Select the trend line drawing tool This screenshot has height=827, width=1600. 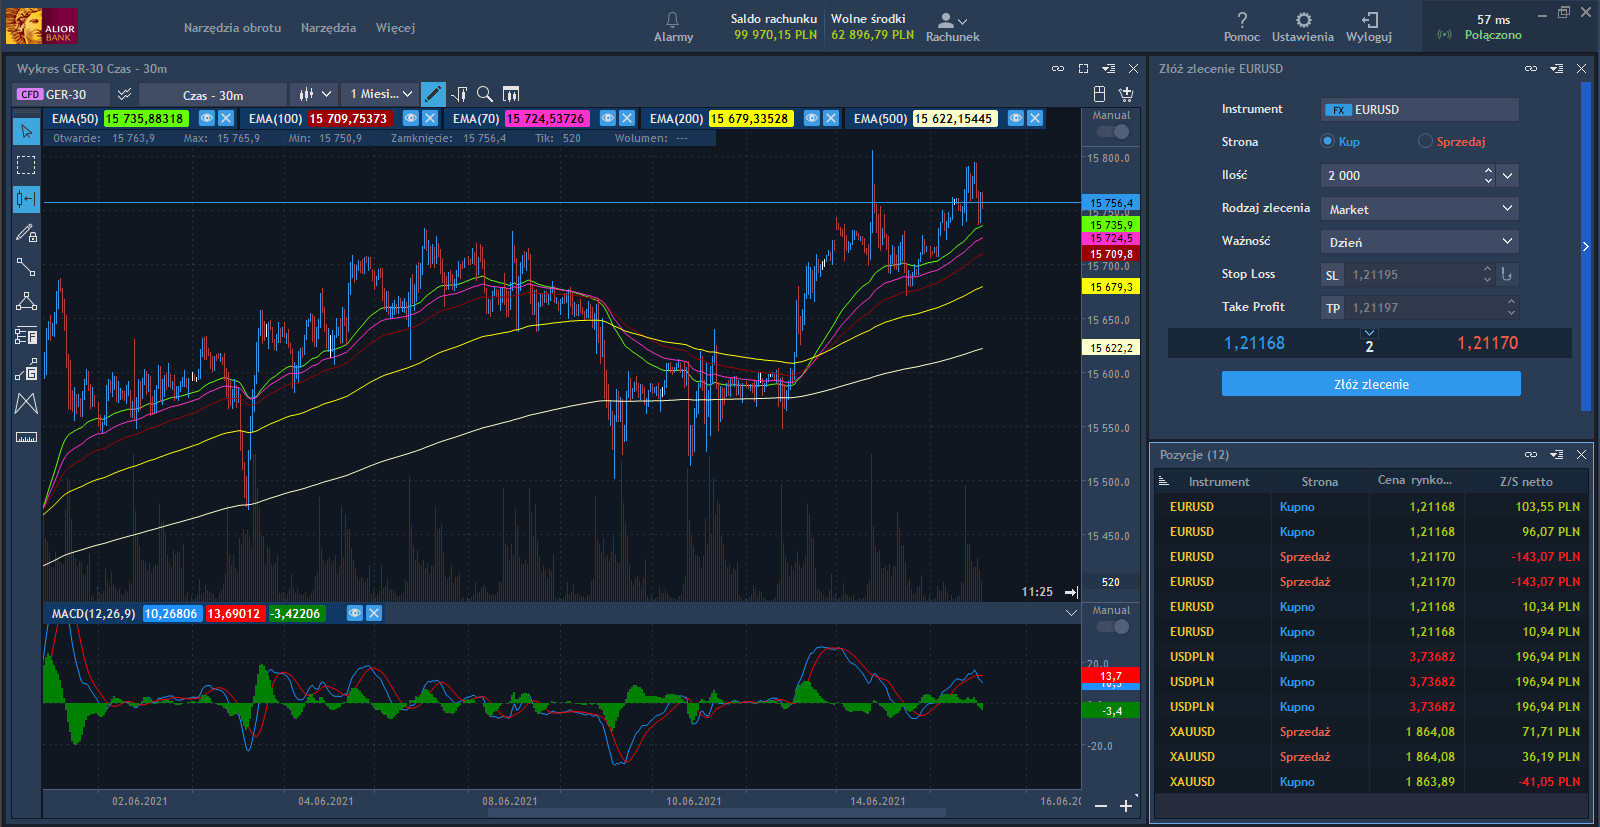[x=26, y=267]
